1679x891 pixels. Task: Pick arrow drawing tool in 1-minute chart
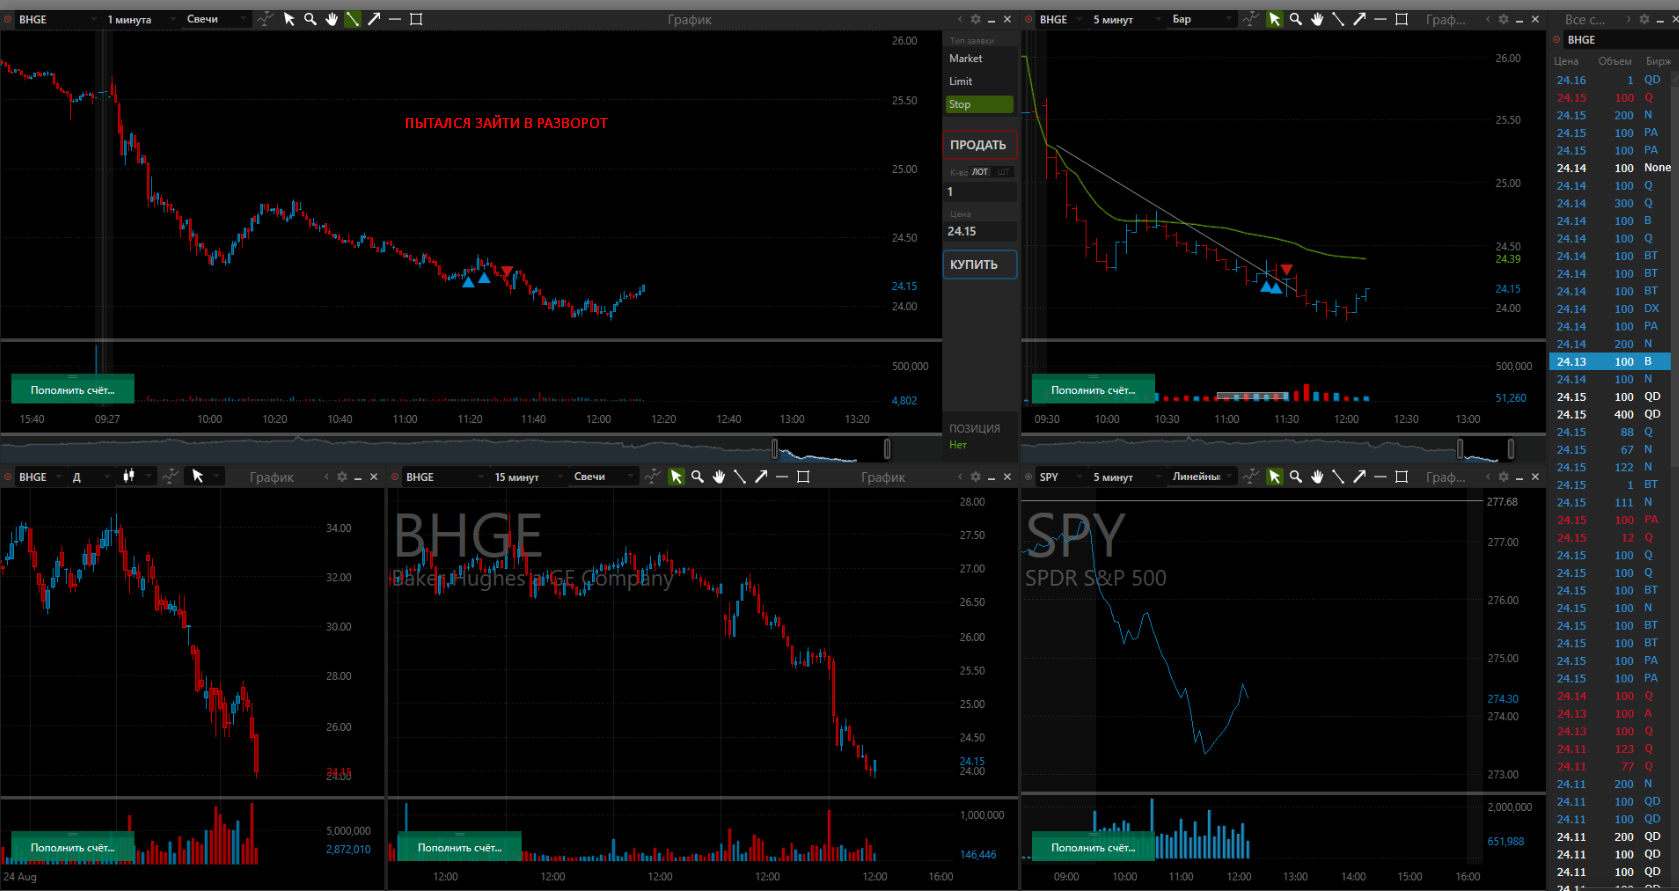coord(374,19)
